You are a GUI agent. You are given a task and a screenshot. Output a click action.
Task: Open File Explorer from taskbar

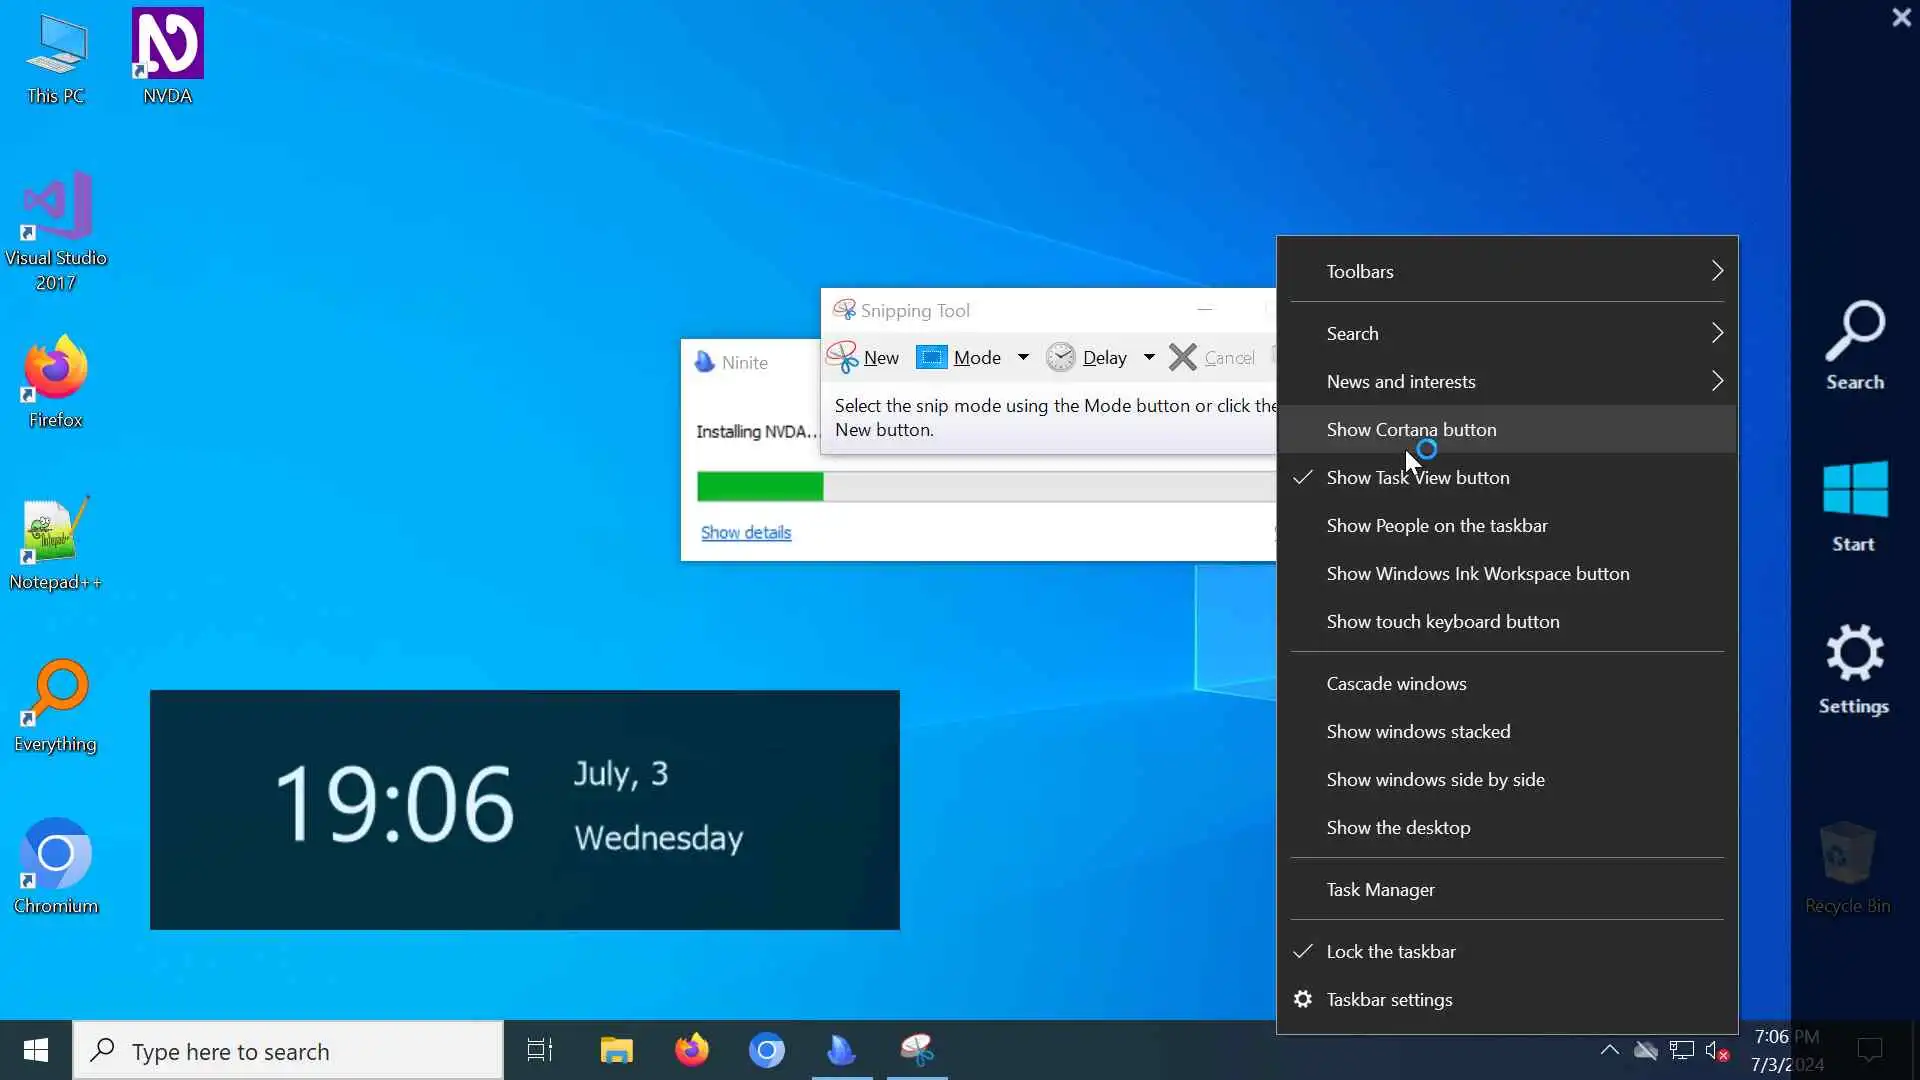pyautogui.click(x=616, y=1050)
